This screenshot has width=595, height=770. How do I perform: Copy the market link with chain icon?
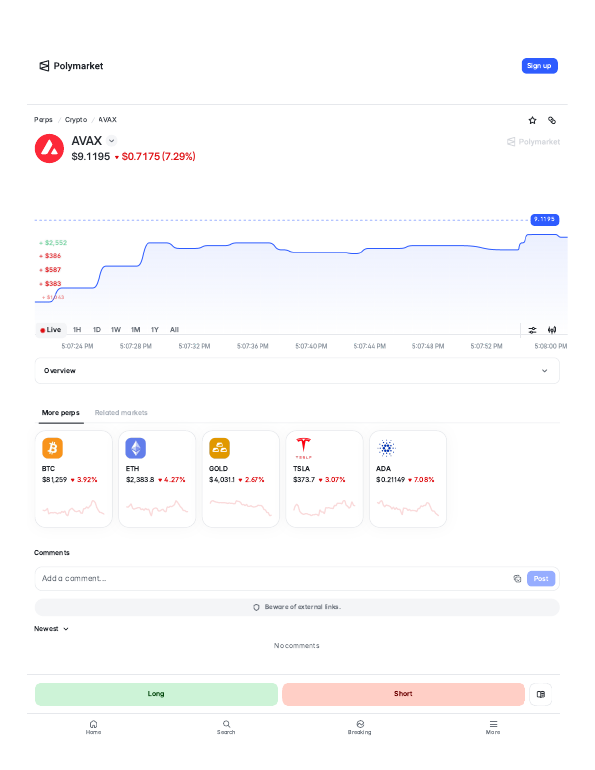click(552, 120)
